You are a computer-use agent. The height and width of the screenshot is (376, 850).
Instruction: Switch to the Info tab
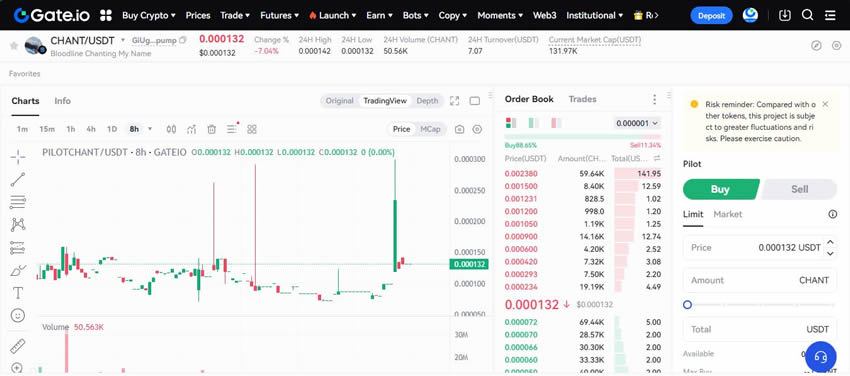(x=62, y=101)
